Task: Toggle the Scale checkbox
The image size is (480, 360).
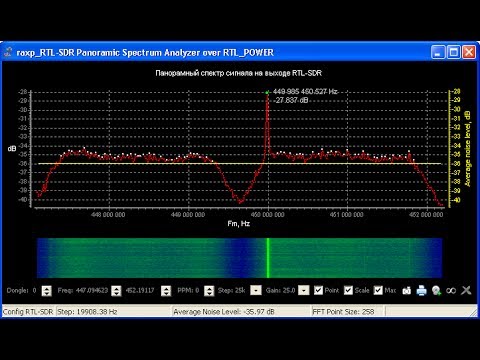Action: click(x=348, y=290)
